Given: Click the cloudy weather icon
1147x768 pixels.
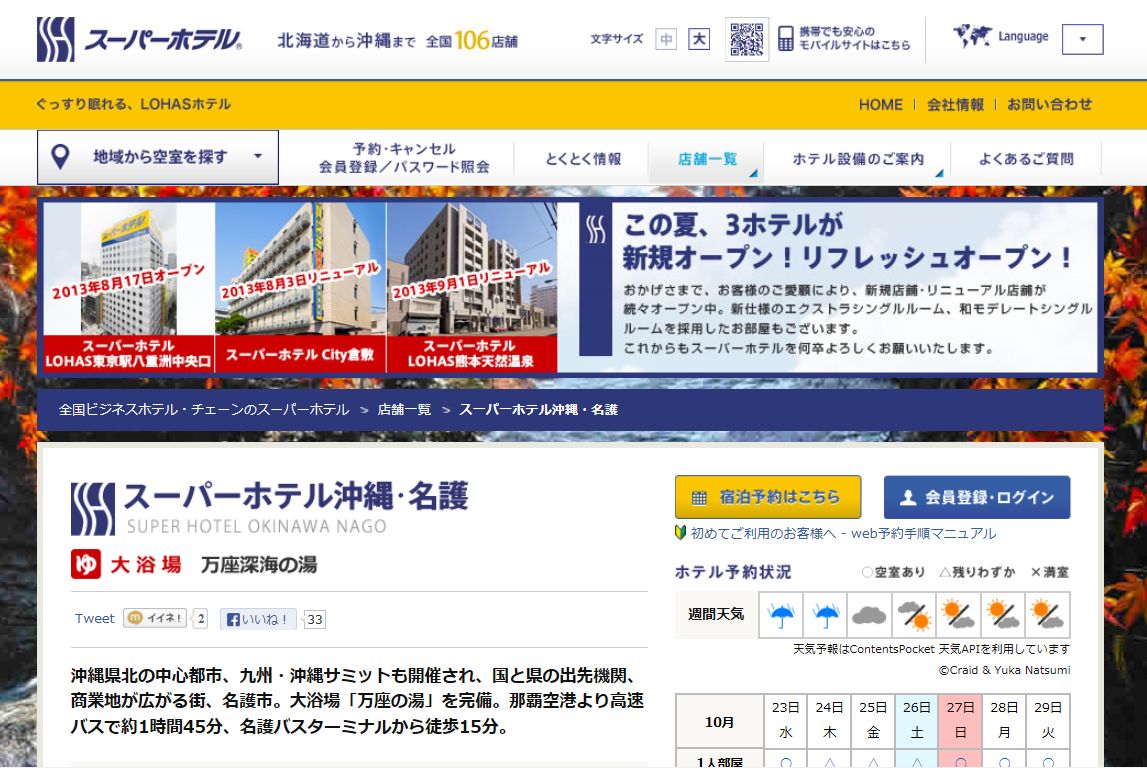Looking at the screenshot, I should [870, 615].
